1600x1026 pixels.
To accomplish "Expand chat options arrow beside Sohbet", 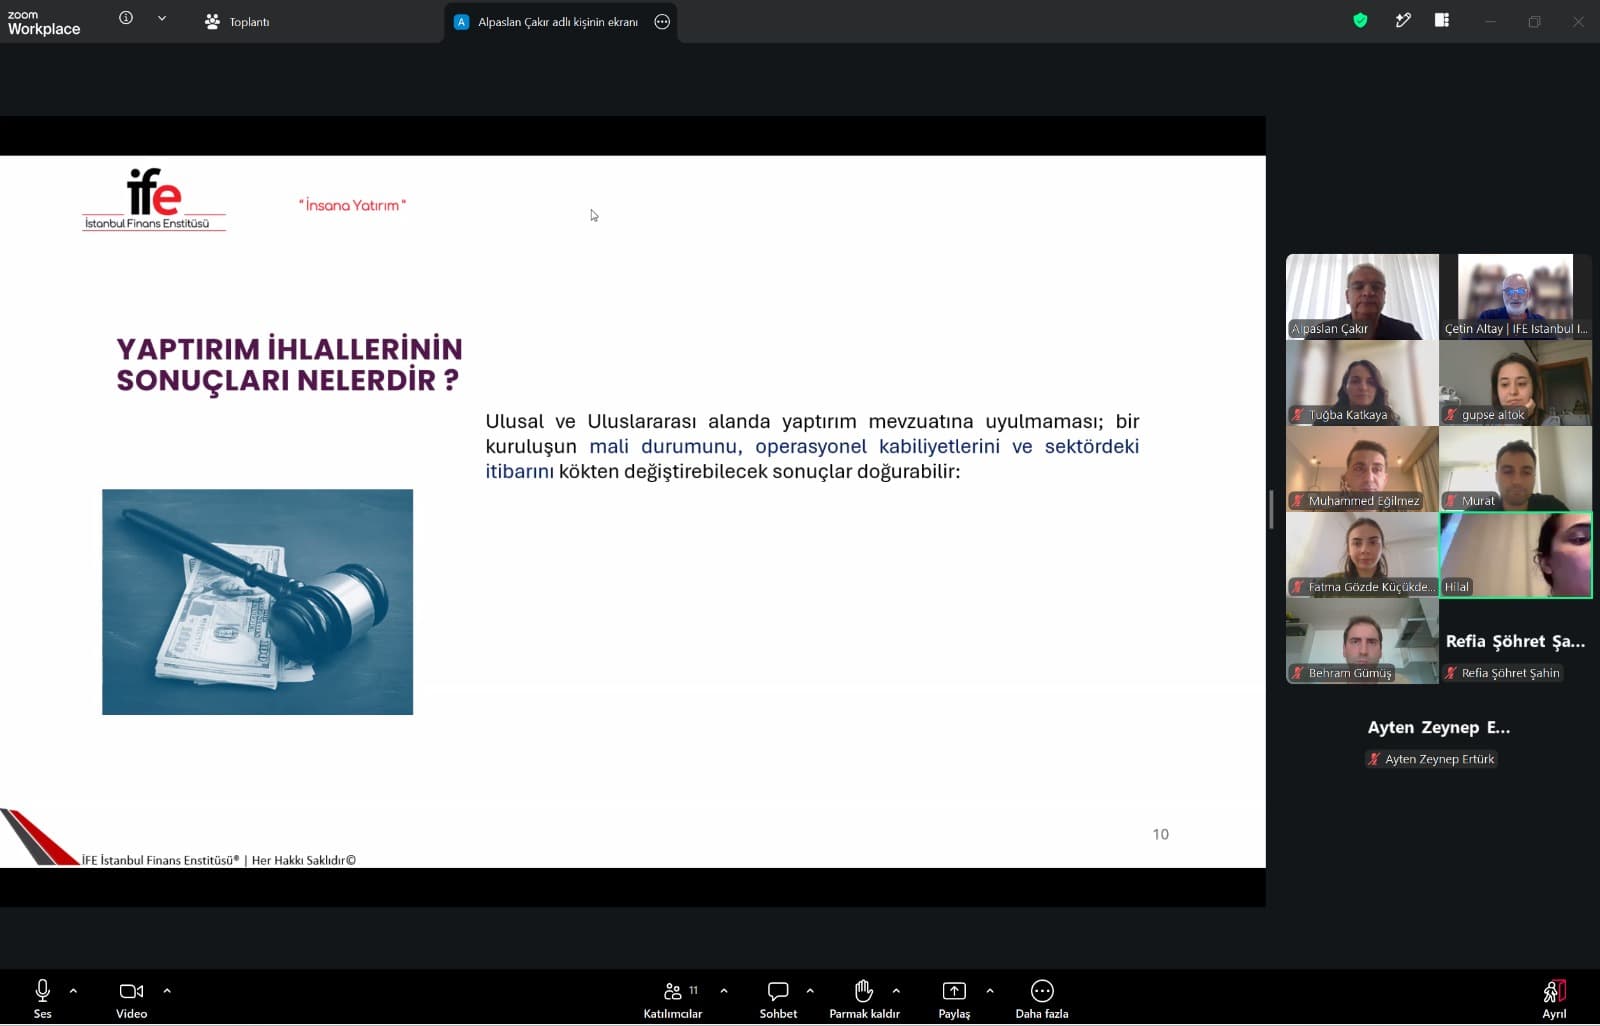I will click(810, 991).
